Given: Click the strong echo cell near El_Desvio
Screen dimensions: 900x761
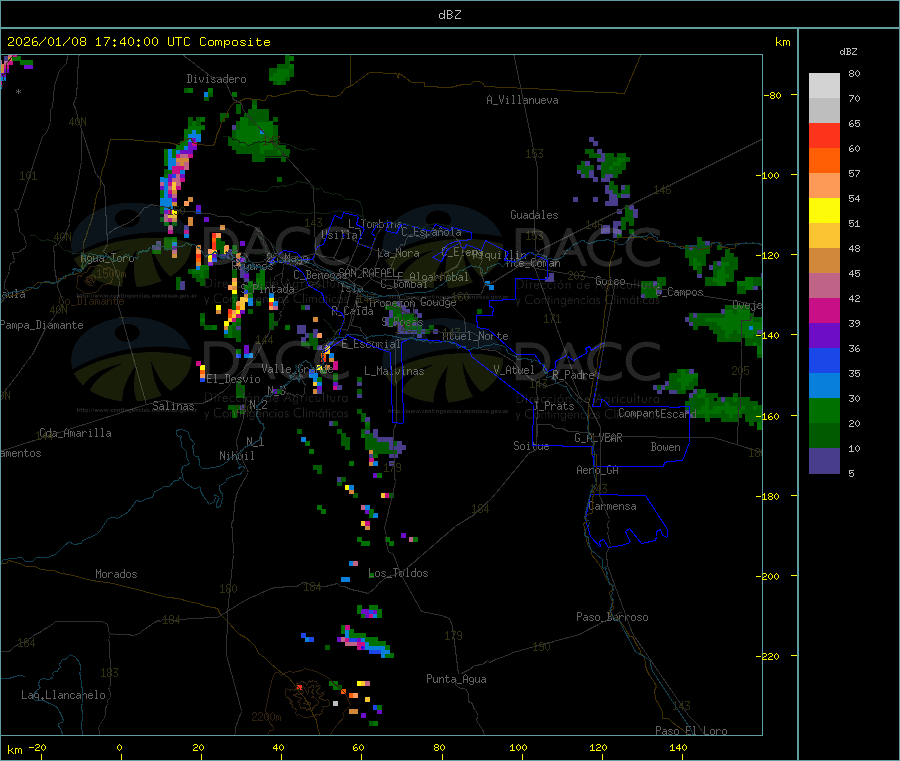Looking at the screenshot, I should point(201,372).
